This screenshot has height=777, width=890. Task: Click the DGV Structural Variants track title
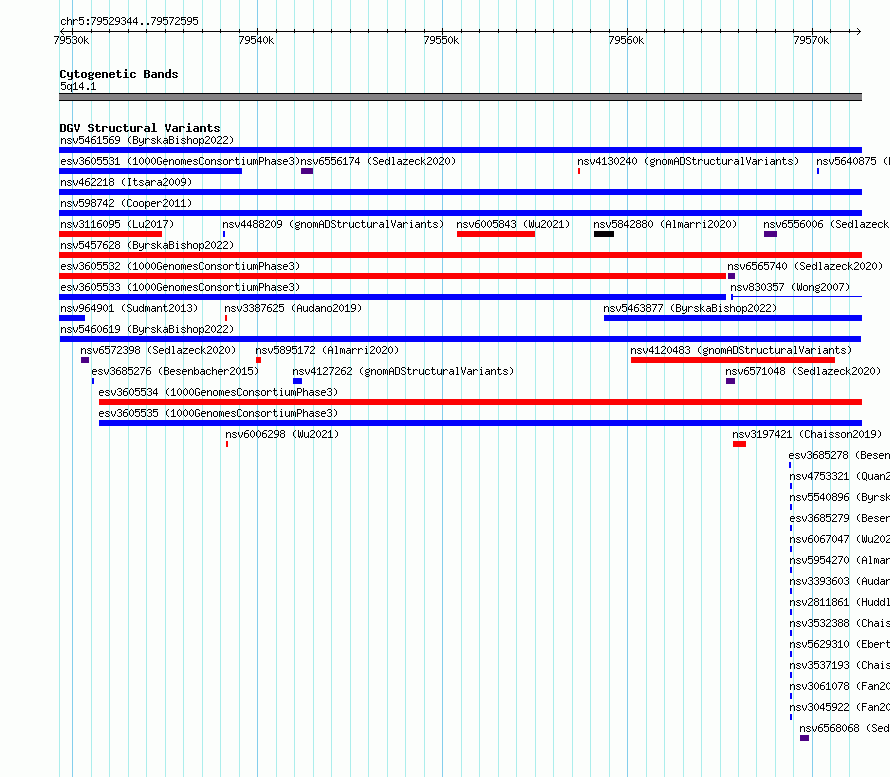(x=140, y=128)
